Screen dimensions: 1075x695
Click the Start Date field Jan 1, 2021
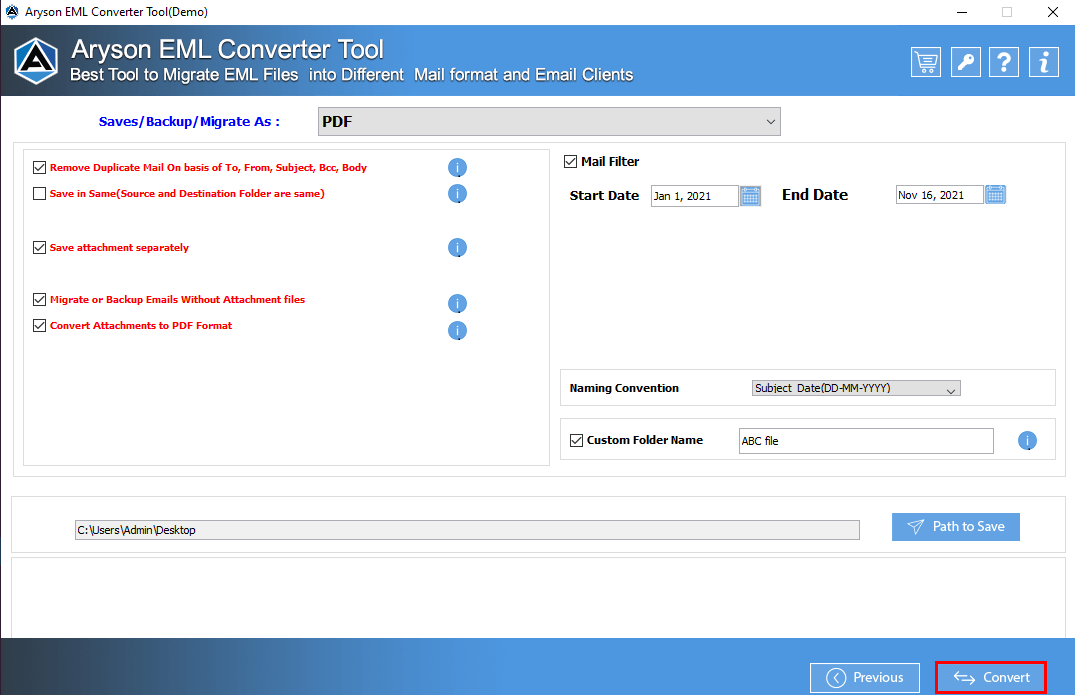(694, 196)
